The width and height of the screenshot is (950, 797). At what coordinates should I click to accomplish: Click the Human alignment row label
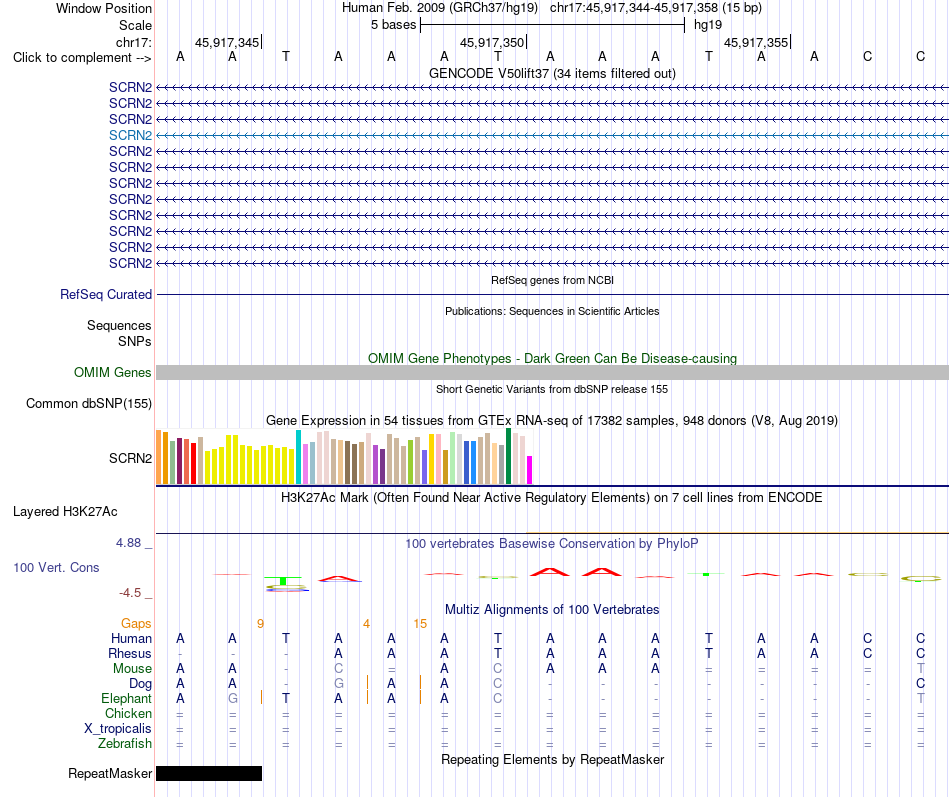point(131,638)
